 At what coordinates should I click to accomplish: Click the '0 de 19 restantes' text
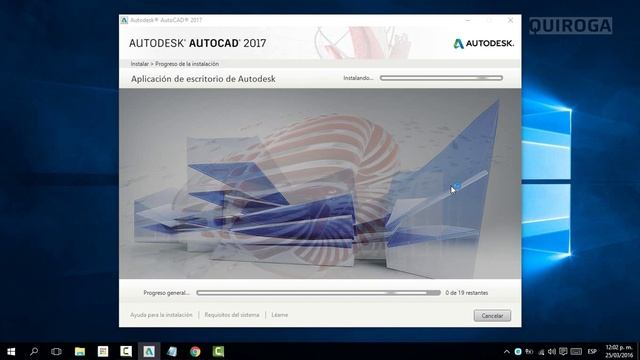click(467, 293)
